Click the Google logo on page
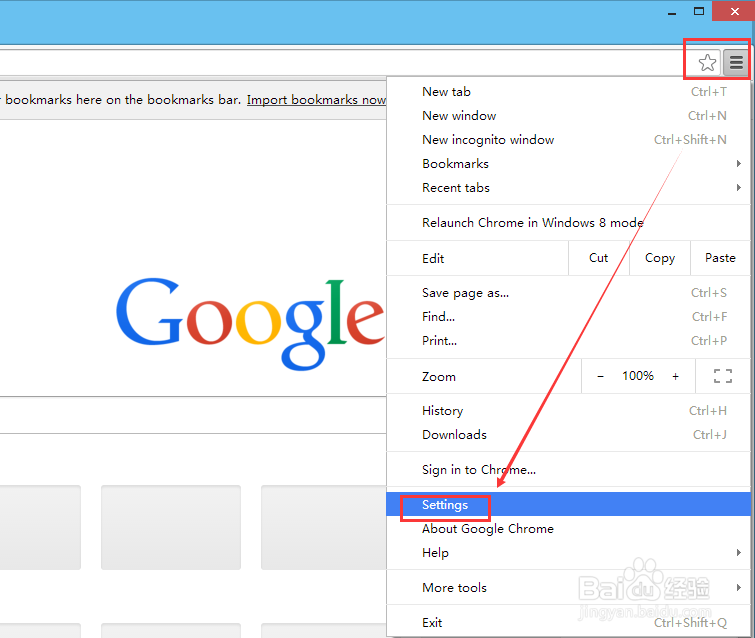755x638 pixels. [x=250, y=324]
